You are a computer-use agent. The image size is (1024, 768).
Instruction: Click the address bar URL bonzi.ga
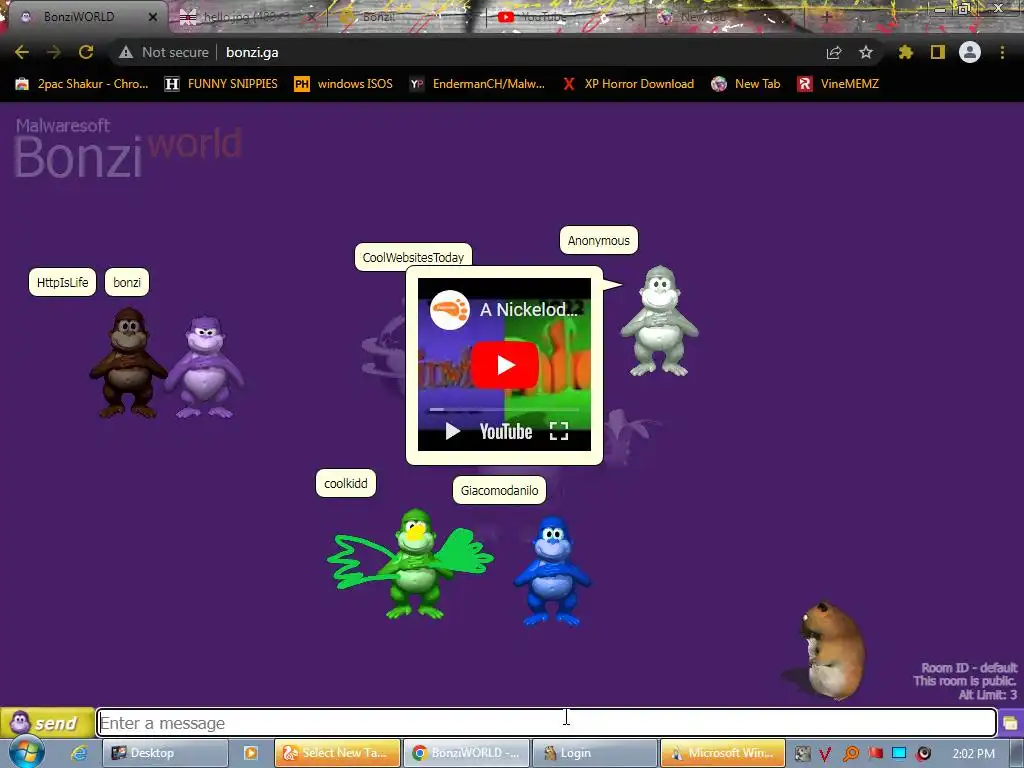tap(252, 52)
